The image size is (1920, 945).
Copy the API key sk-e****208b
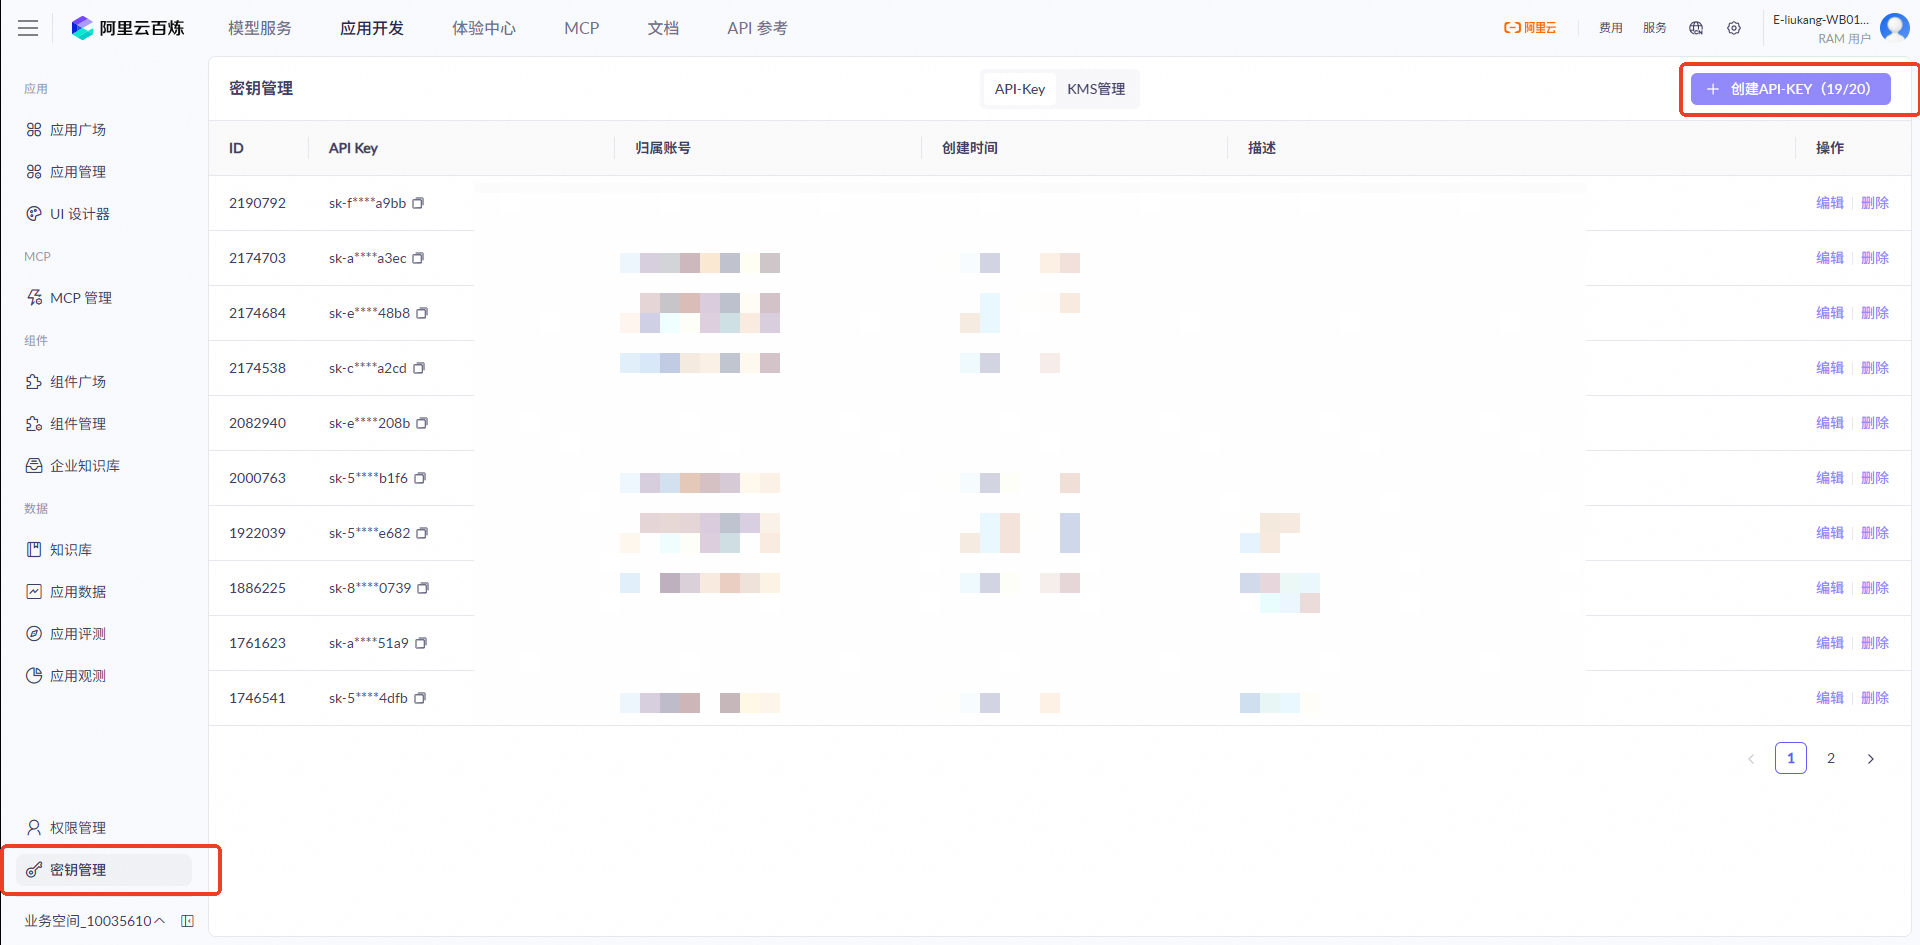click(422, 423)
